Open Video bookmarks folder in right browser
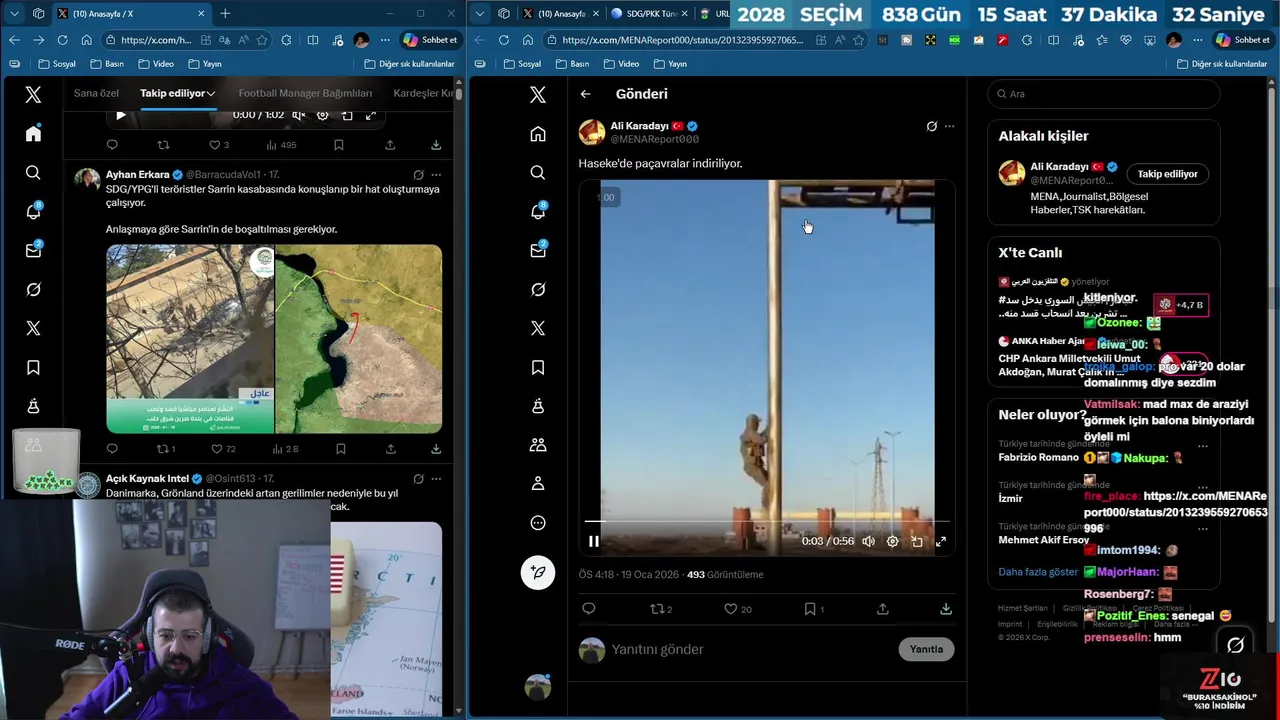 619,63
